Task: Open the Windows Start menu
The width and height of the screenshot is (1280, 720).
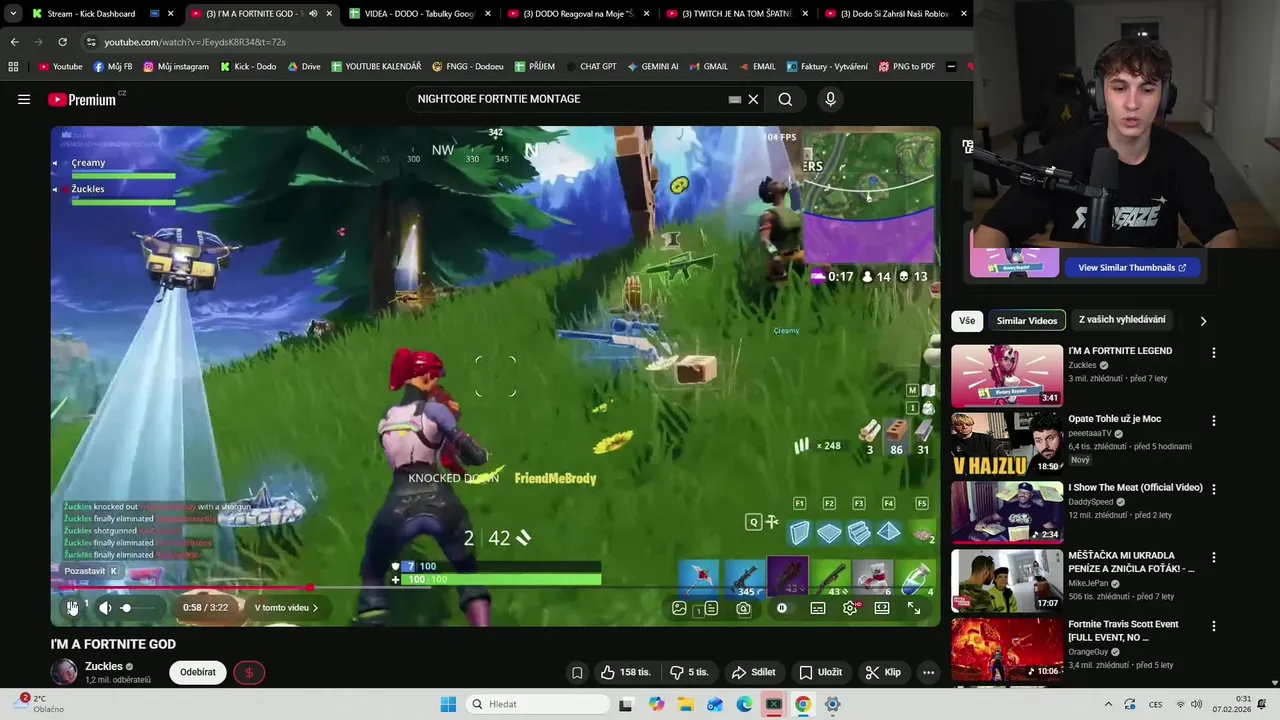Action: pos(448,704)
